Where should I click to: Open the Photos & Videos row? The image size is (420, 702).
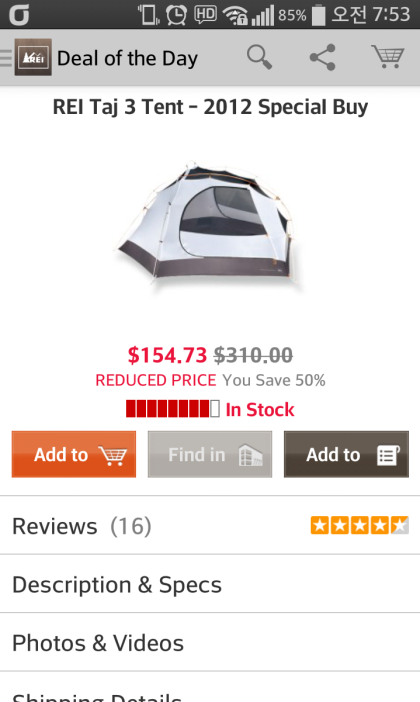[x=210, y=642]
